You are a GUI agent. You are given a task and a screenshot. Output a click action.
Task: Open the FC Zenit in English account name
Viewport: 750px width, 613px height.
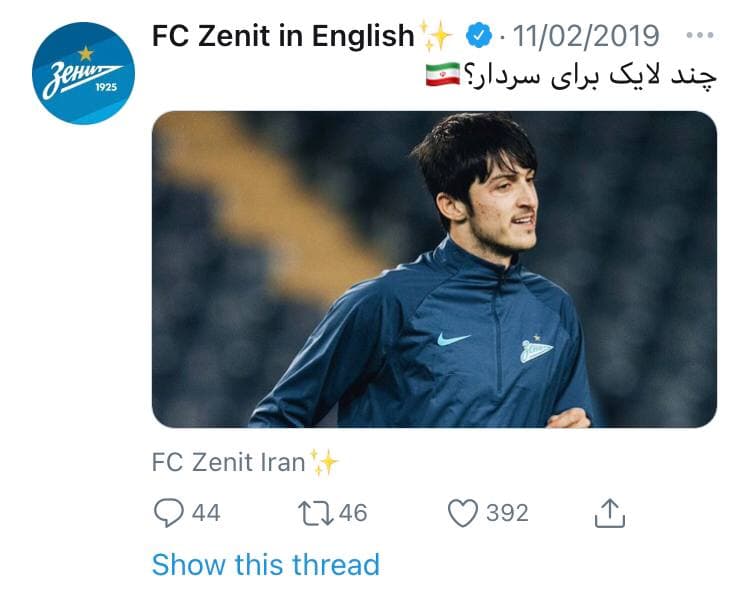(x=283, y=36)
